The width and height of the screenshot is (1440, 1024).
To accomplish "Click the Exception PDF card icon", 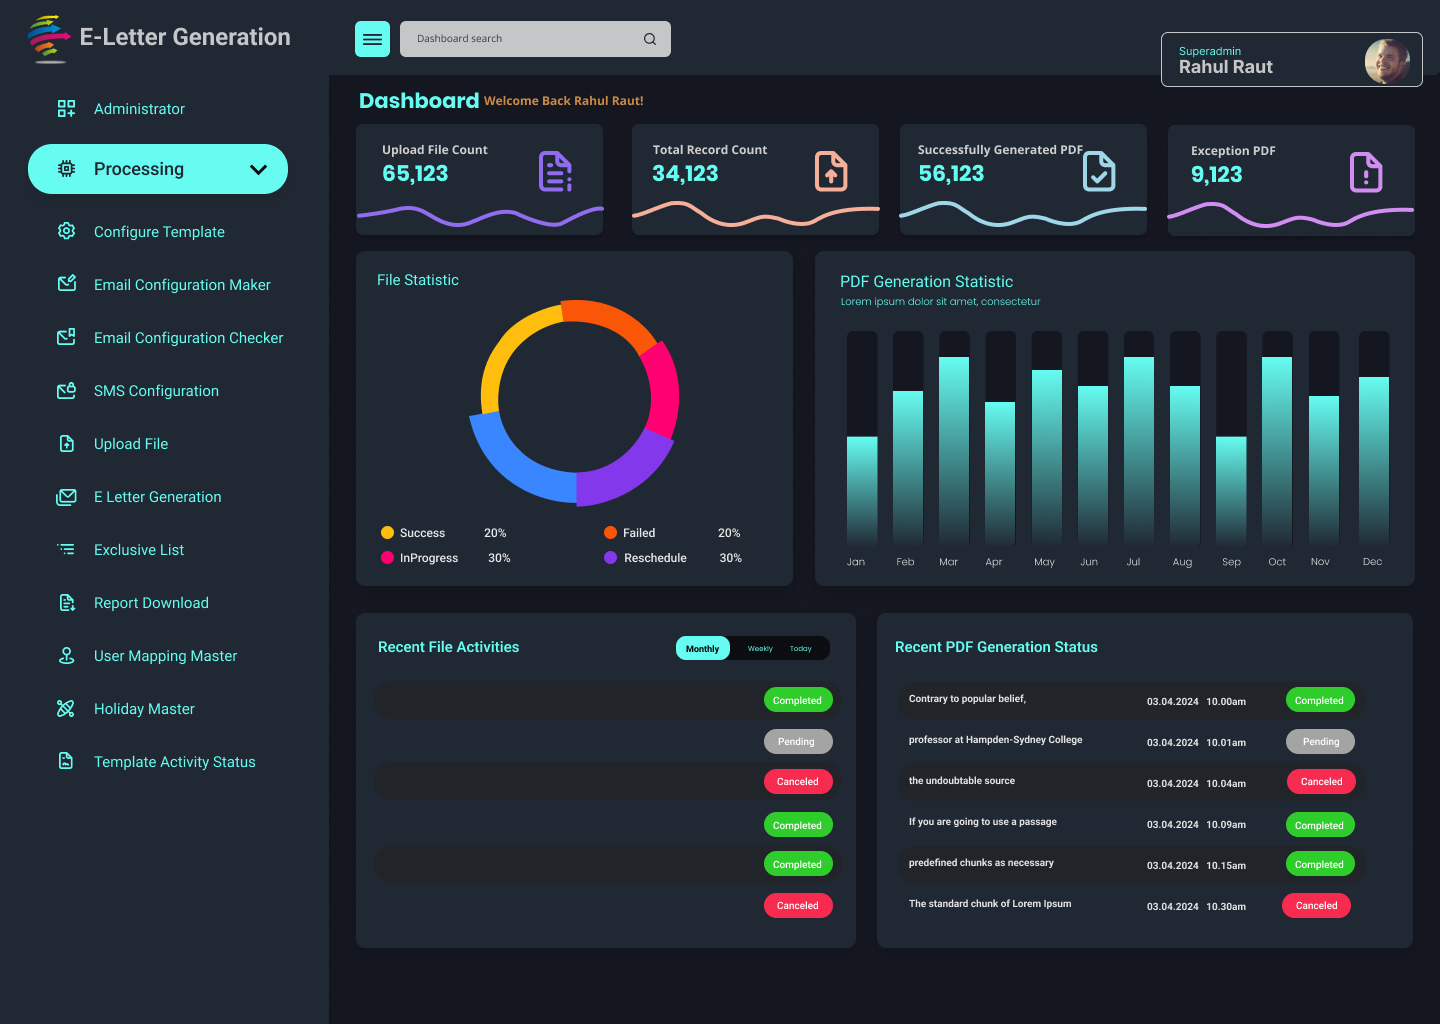I will (1365, 172).
